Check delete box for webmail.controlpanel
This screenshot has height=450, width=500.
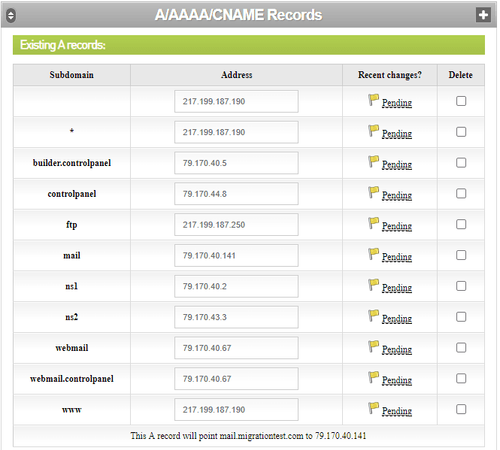click(461, 378)
